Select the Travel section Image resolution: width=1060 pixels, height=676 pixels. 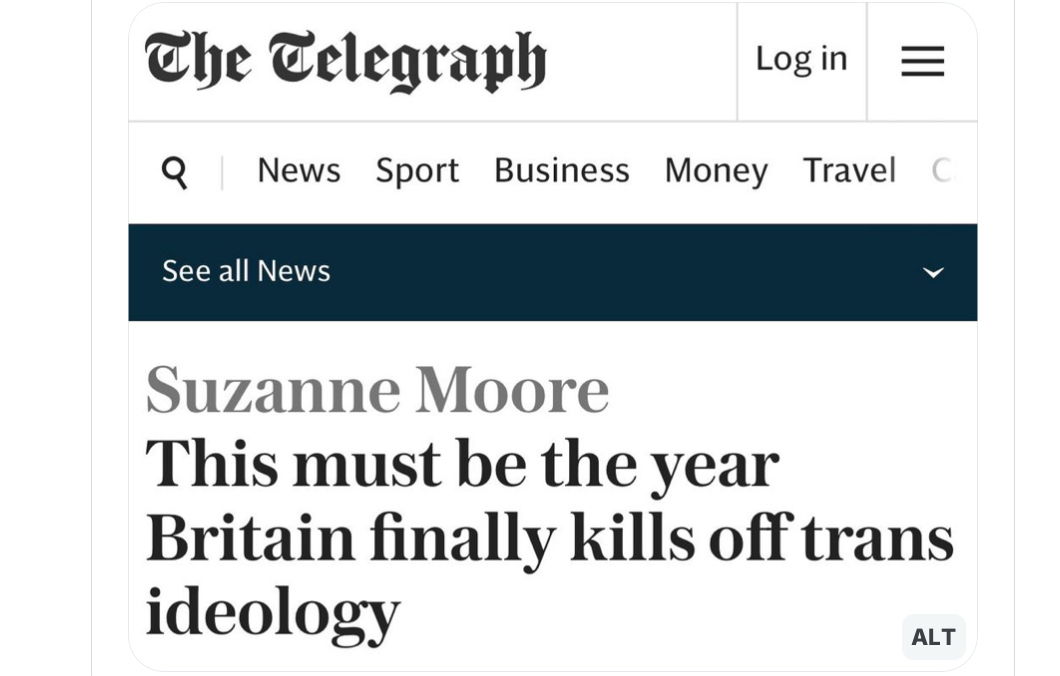tap(849, 171)
